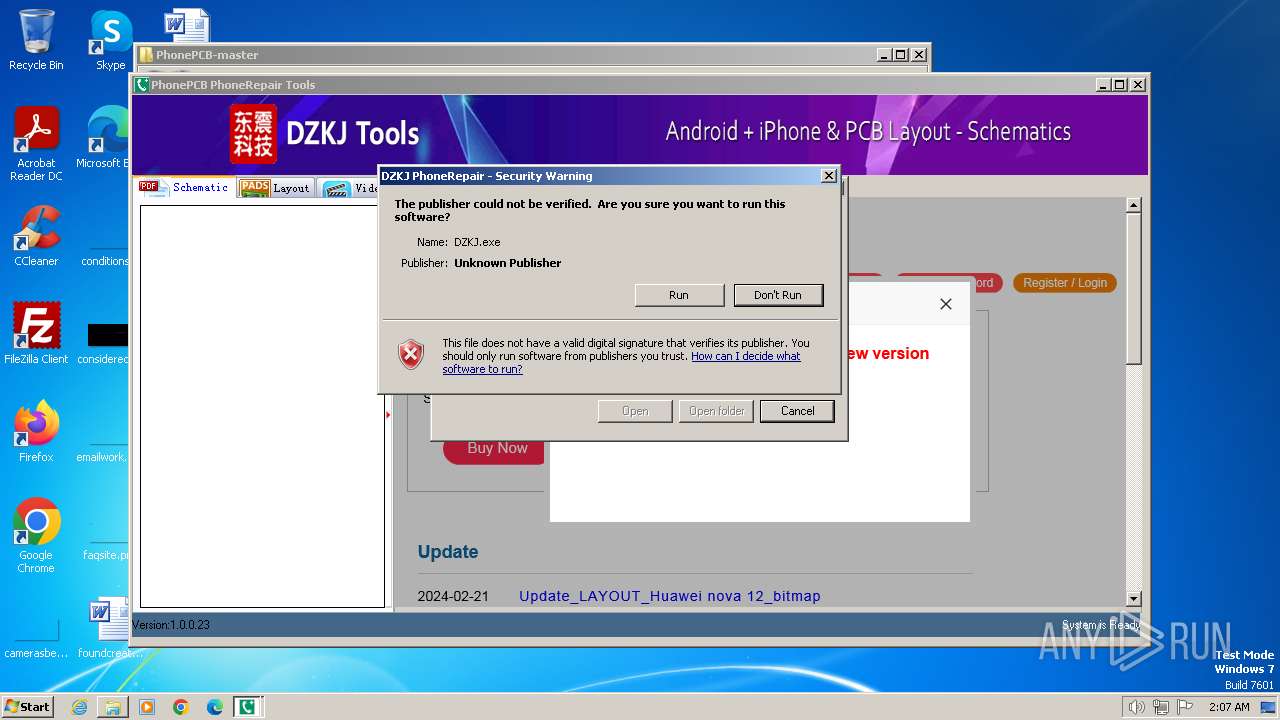The width and height of the screenshot is (1280, 720).
Task: Click the network tray icon
Action: 1161,707
